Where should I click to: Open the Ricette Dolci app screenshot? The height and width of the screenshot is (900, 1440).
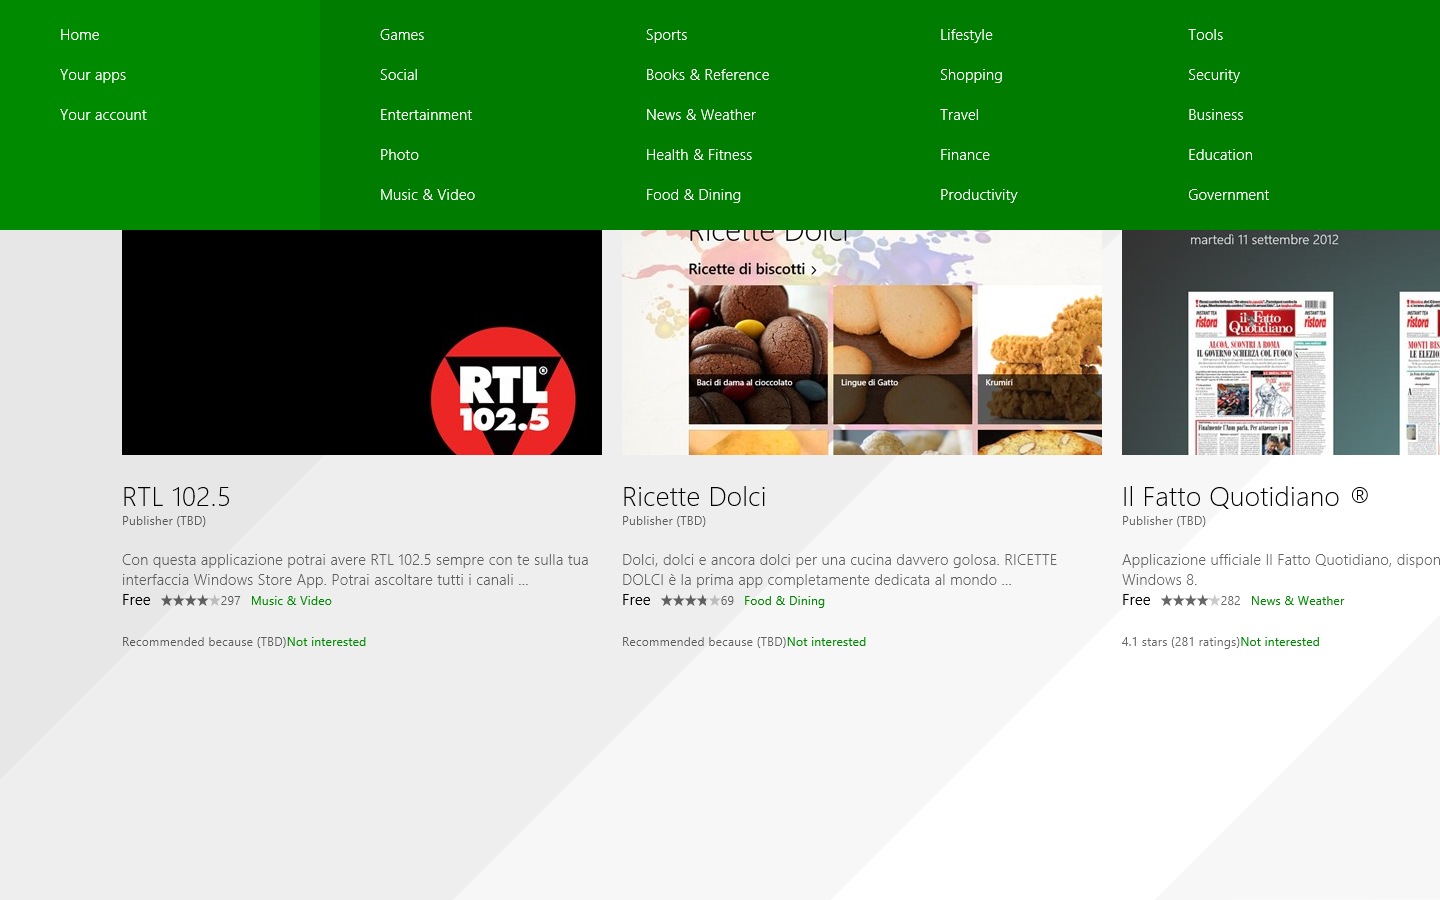point(862,342)
